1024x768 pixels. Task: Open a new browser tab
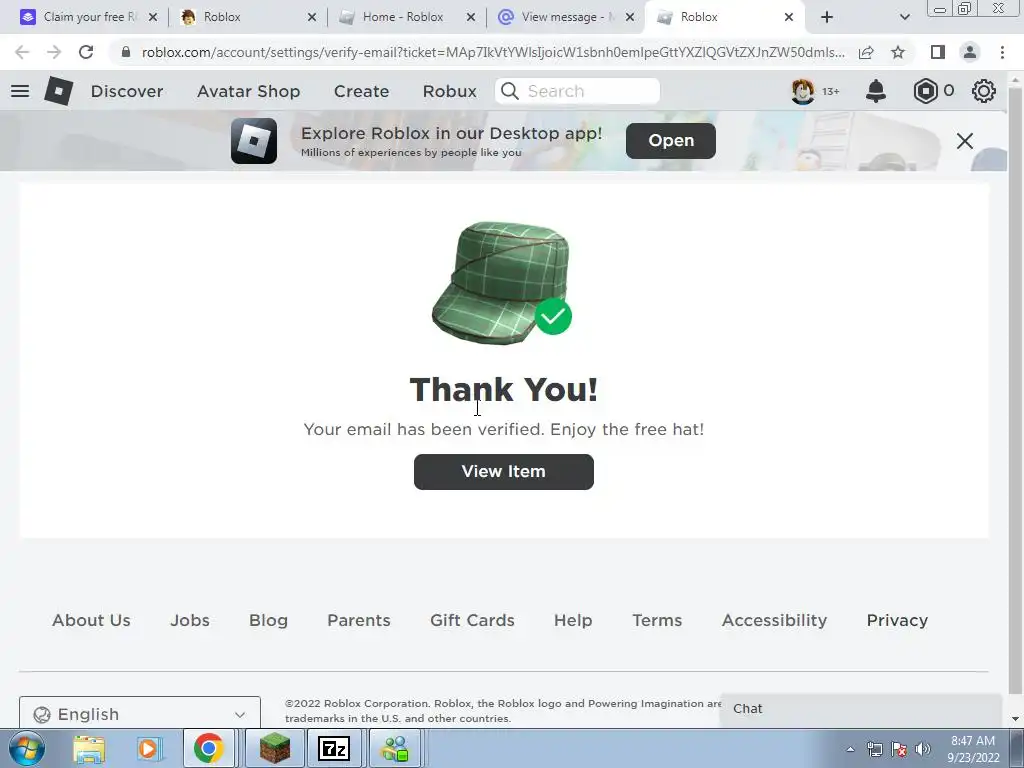827,17
